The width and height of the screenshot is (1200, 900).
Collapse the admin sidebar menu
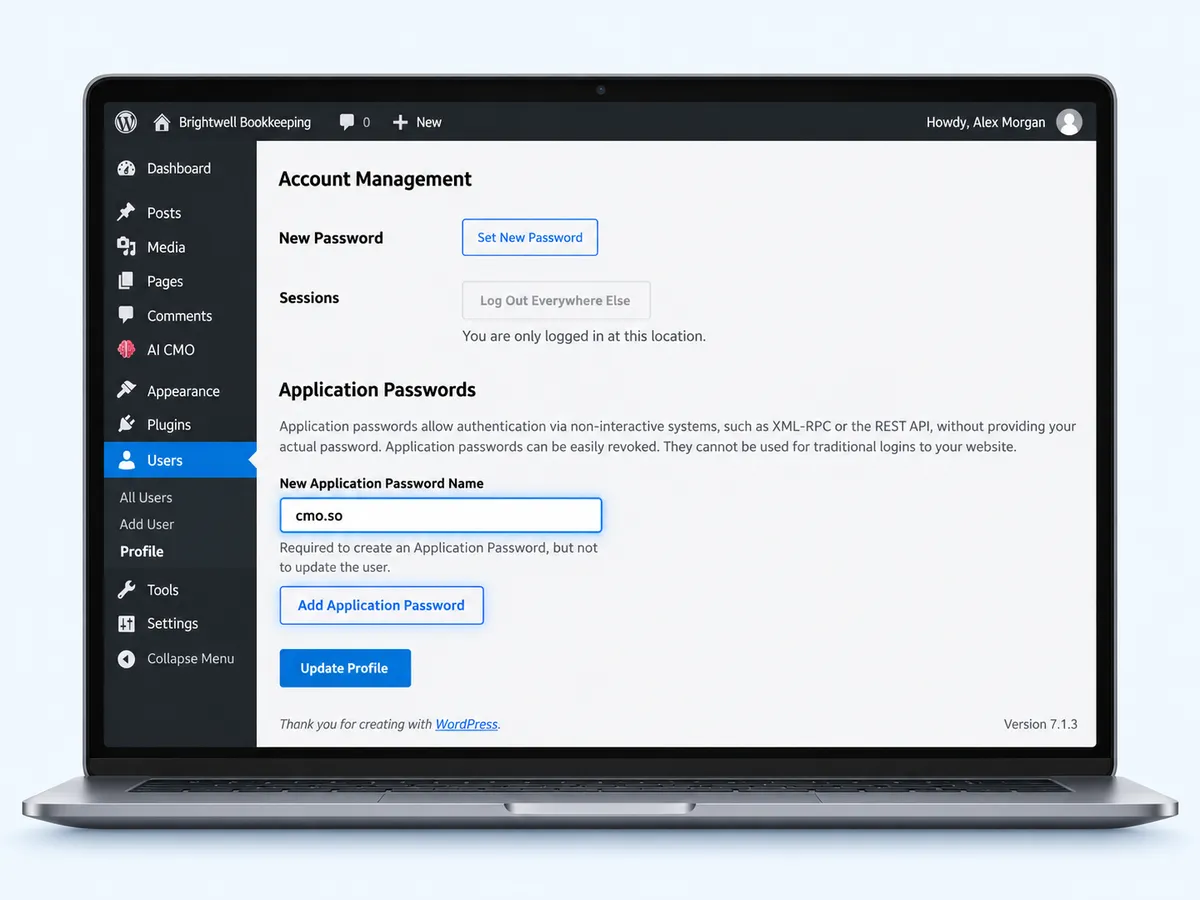pos(191,658)
